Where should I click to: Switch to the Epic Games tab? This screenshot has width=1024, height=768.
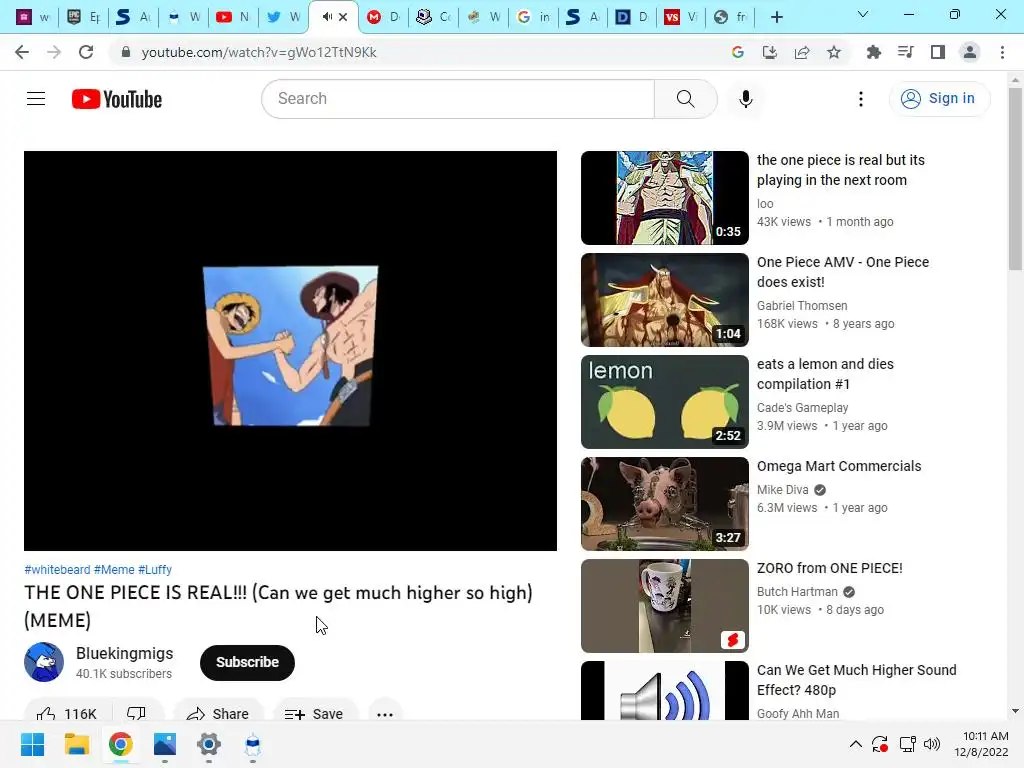(84, 17)
